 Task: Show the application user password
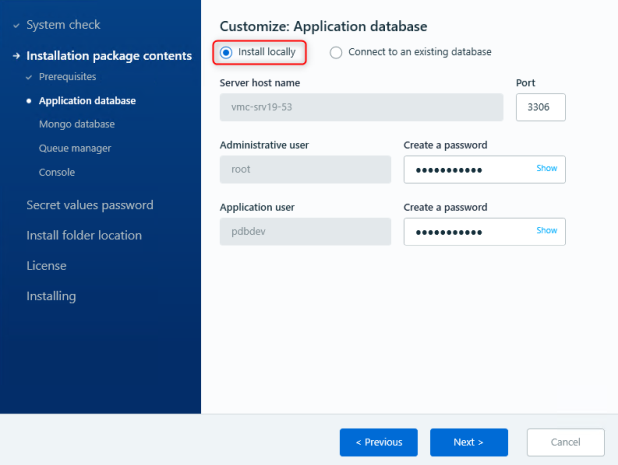click(546, 231)
